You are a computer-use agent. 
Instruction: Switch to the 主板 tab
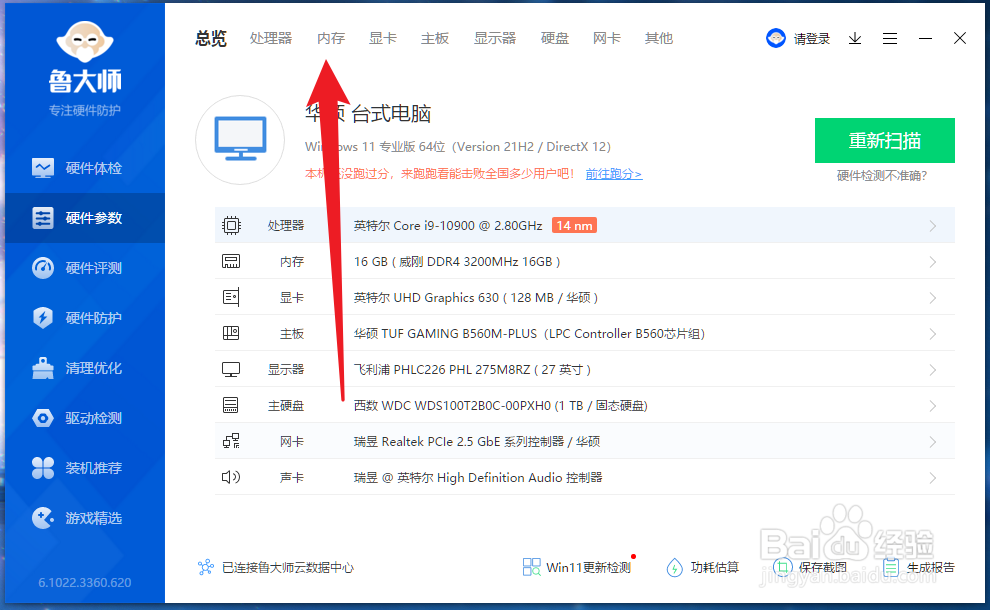(x=435, y=39)
